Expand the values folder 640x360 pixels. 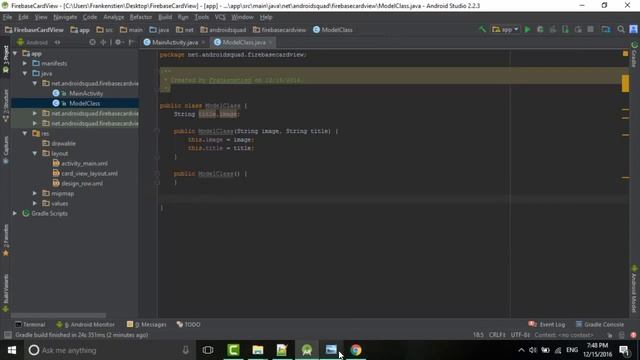coord(35,203)
